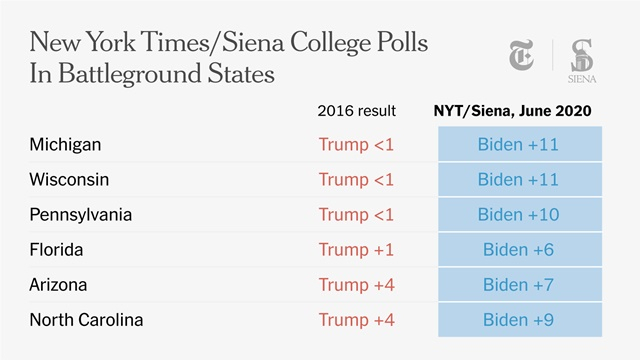Select the Arizona row label

point(58,285)
